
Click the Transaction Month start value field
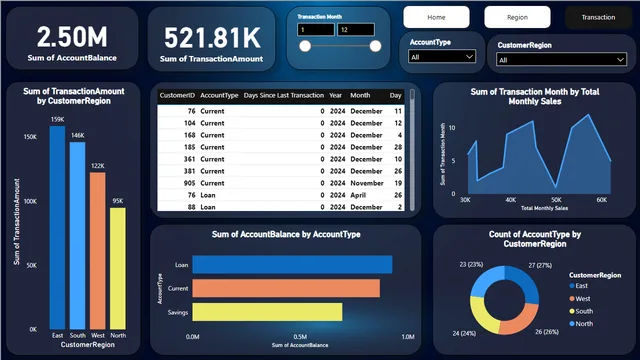point(316,30)
